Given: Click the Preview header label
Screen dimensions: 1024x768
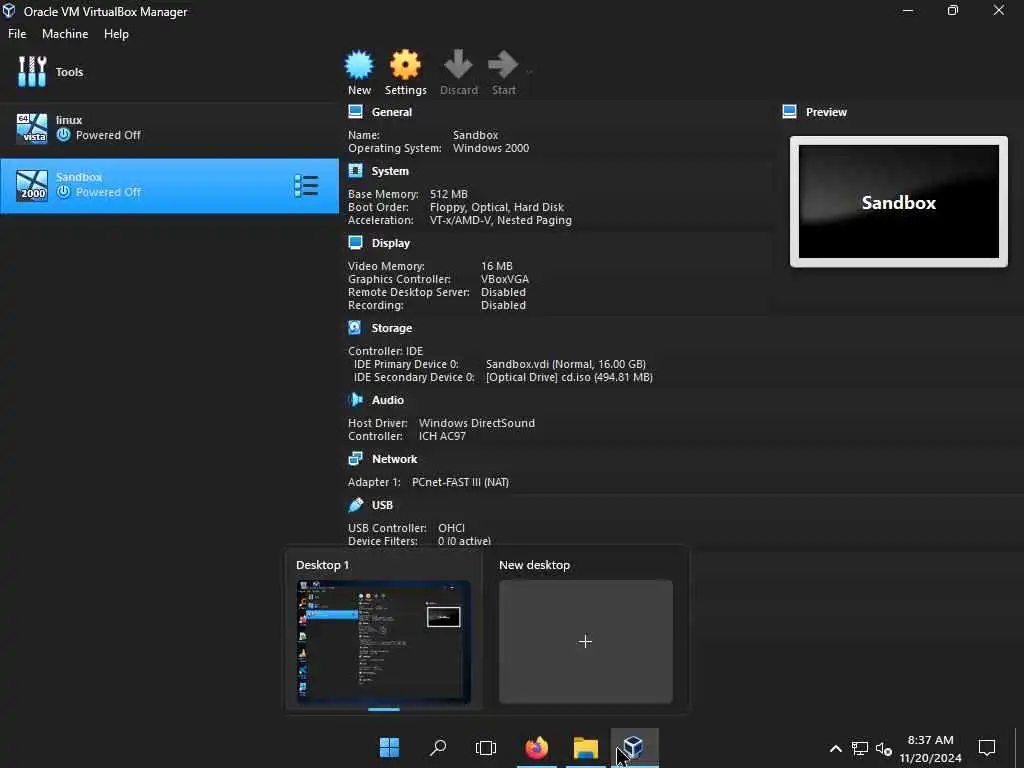Looking at the screenshot, I should (x=826, y=112).
